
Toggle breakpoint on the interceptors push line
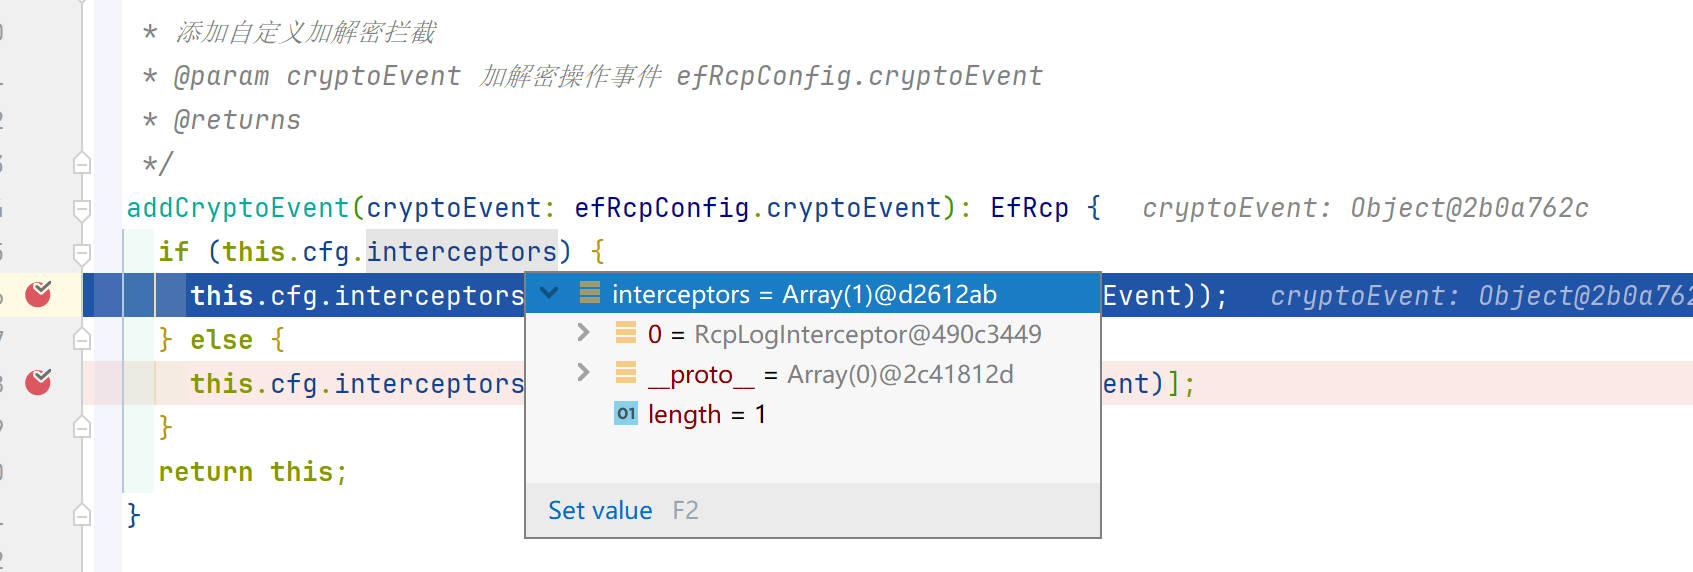pyautogui.click(x=38, y=294)
